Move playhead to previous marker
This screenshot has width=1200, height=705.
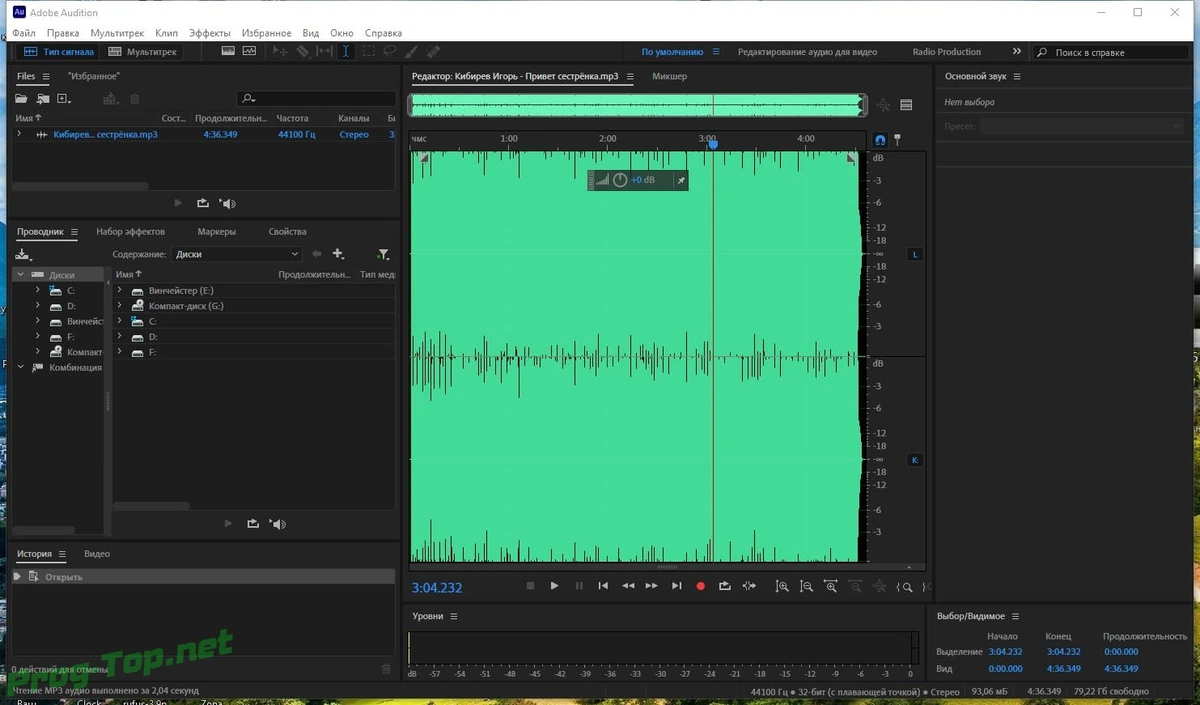pos(603,586)
